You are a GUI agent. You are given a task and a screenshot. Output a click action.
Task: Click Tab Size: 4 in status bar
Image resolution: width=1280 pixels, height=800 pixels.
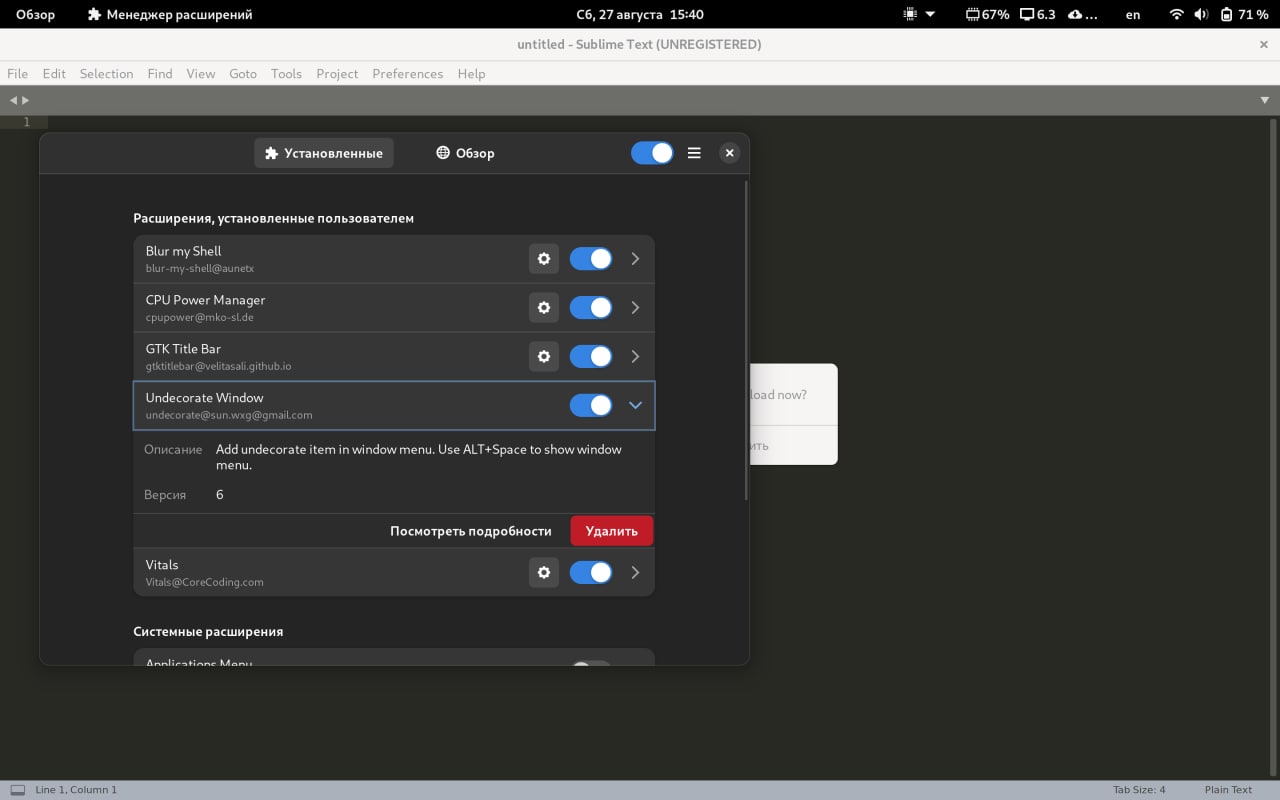click(x=1139, y=790)
